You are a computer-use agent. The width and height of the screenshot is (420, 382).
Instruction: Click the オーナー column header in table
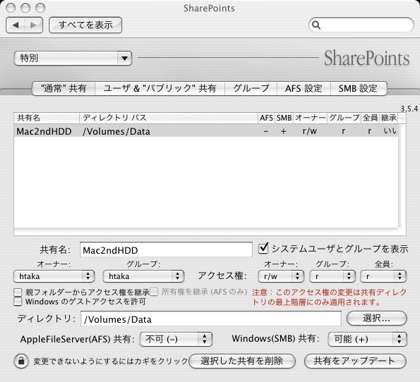tap(310, 118)
